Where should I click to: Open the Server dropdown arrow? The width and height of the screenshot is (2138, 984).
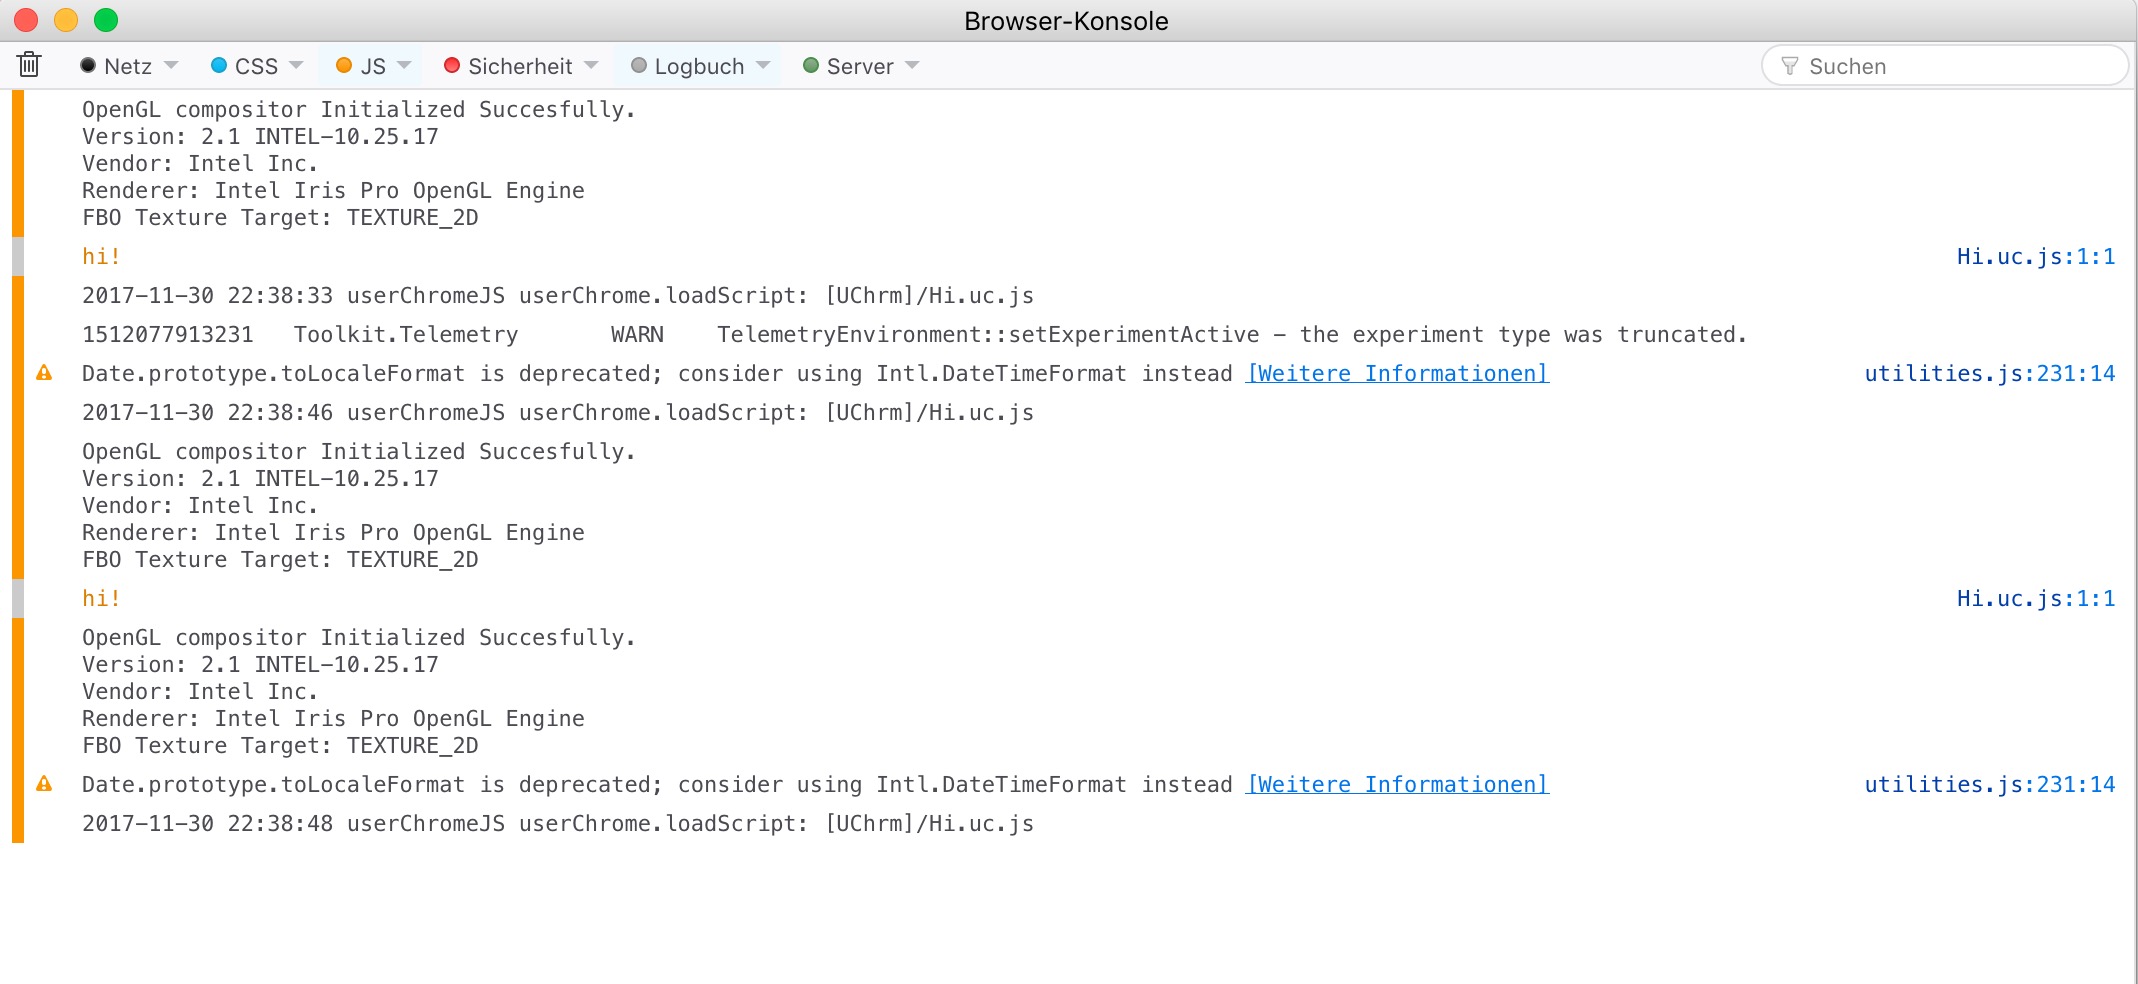point(912,65)
